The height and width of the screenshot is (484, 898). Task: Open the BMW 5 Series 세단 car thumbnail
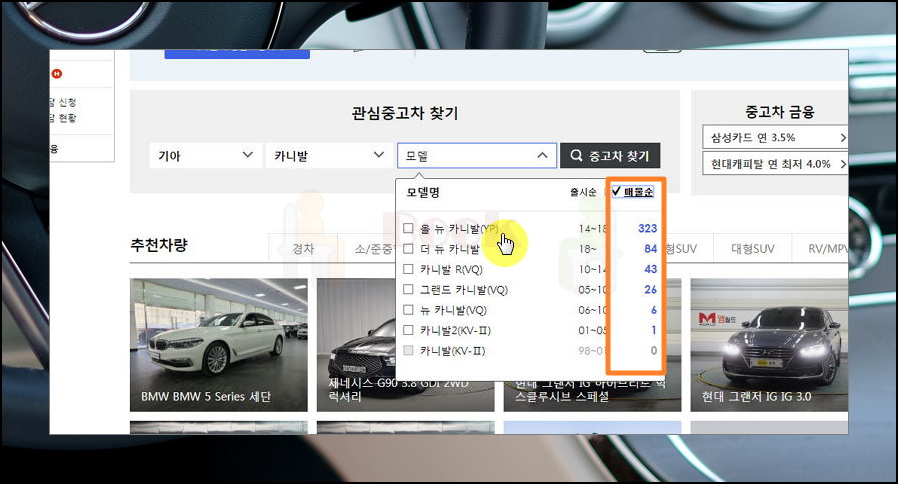click(219, 345)
